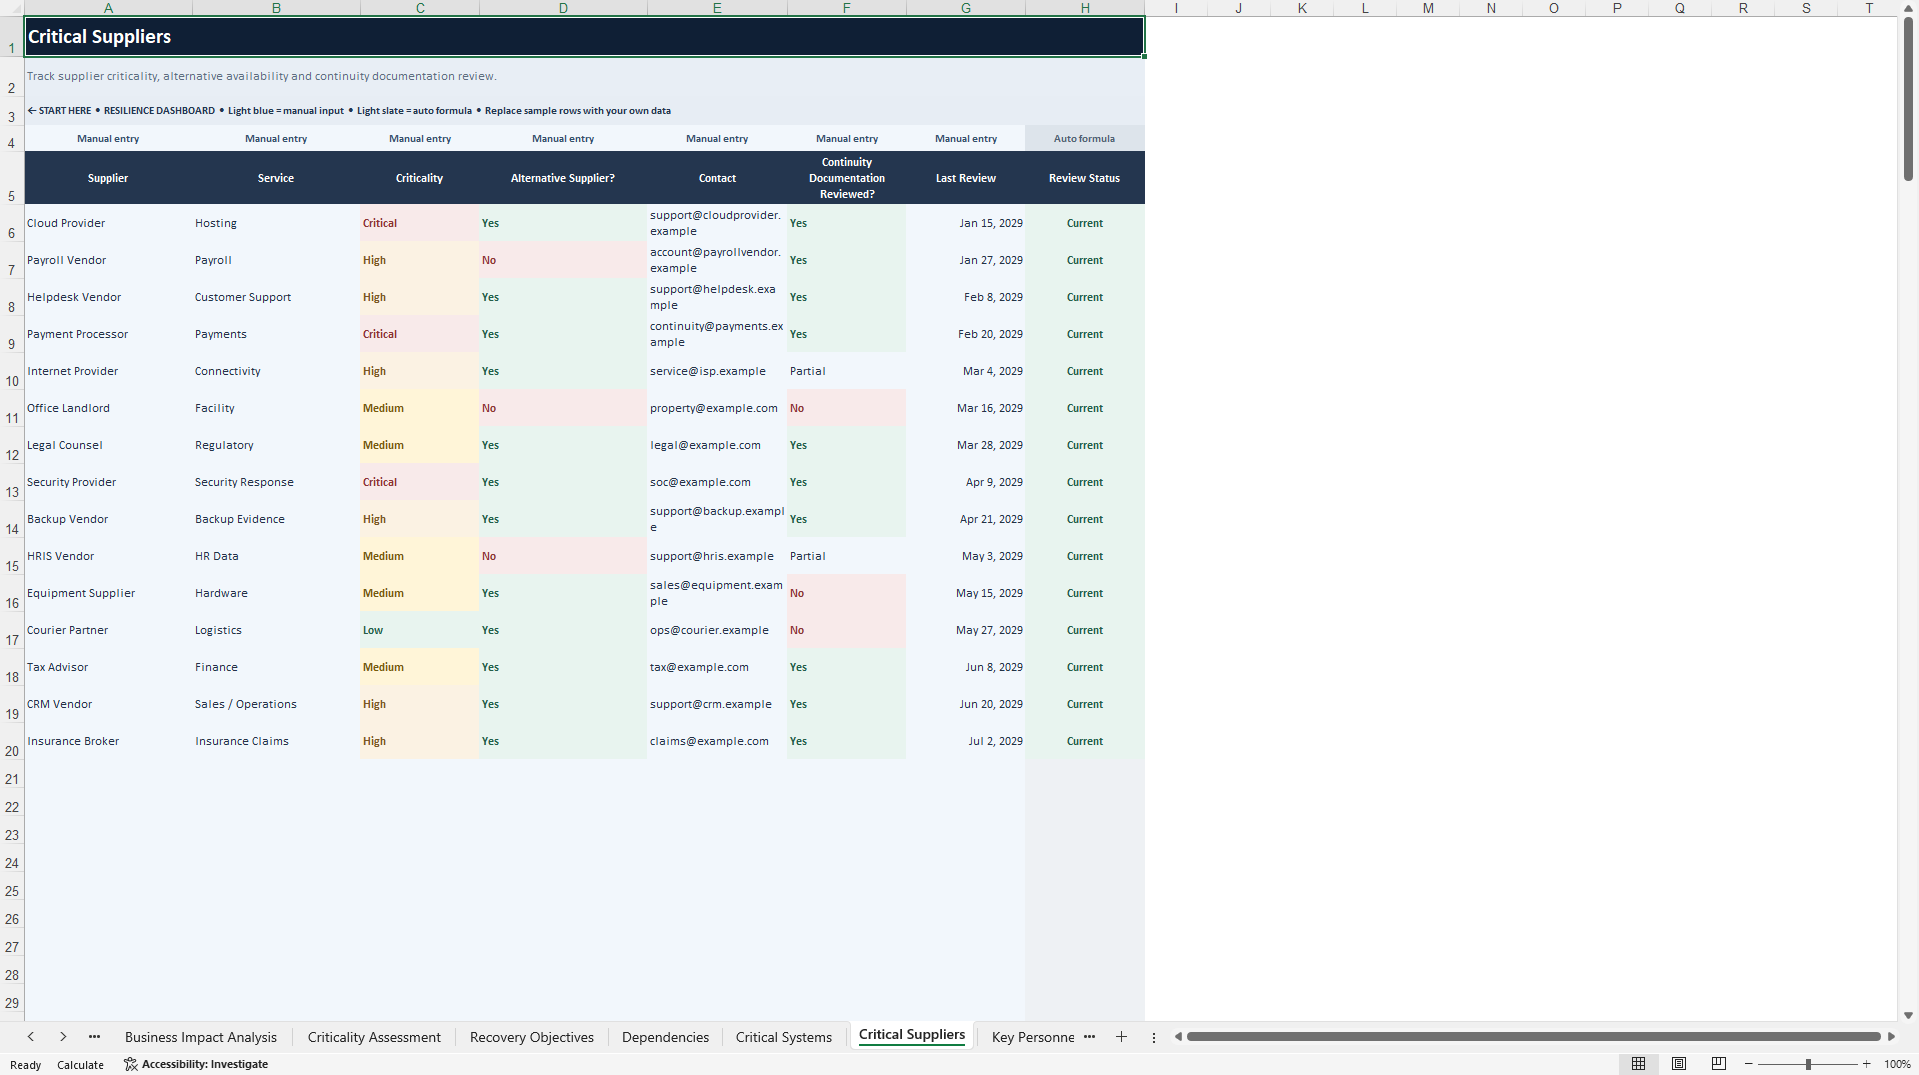Select property@example.com contact cell
This screenshot has height=1075, width=1919.
[717, 408]
